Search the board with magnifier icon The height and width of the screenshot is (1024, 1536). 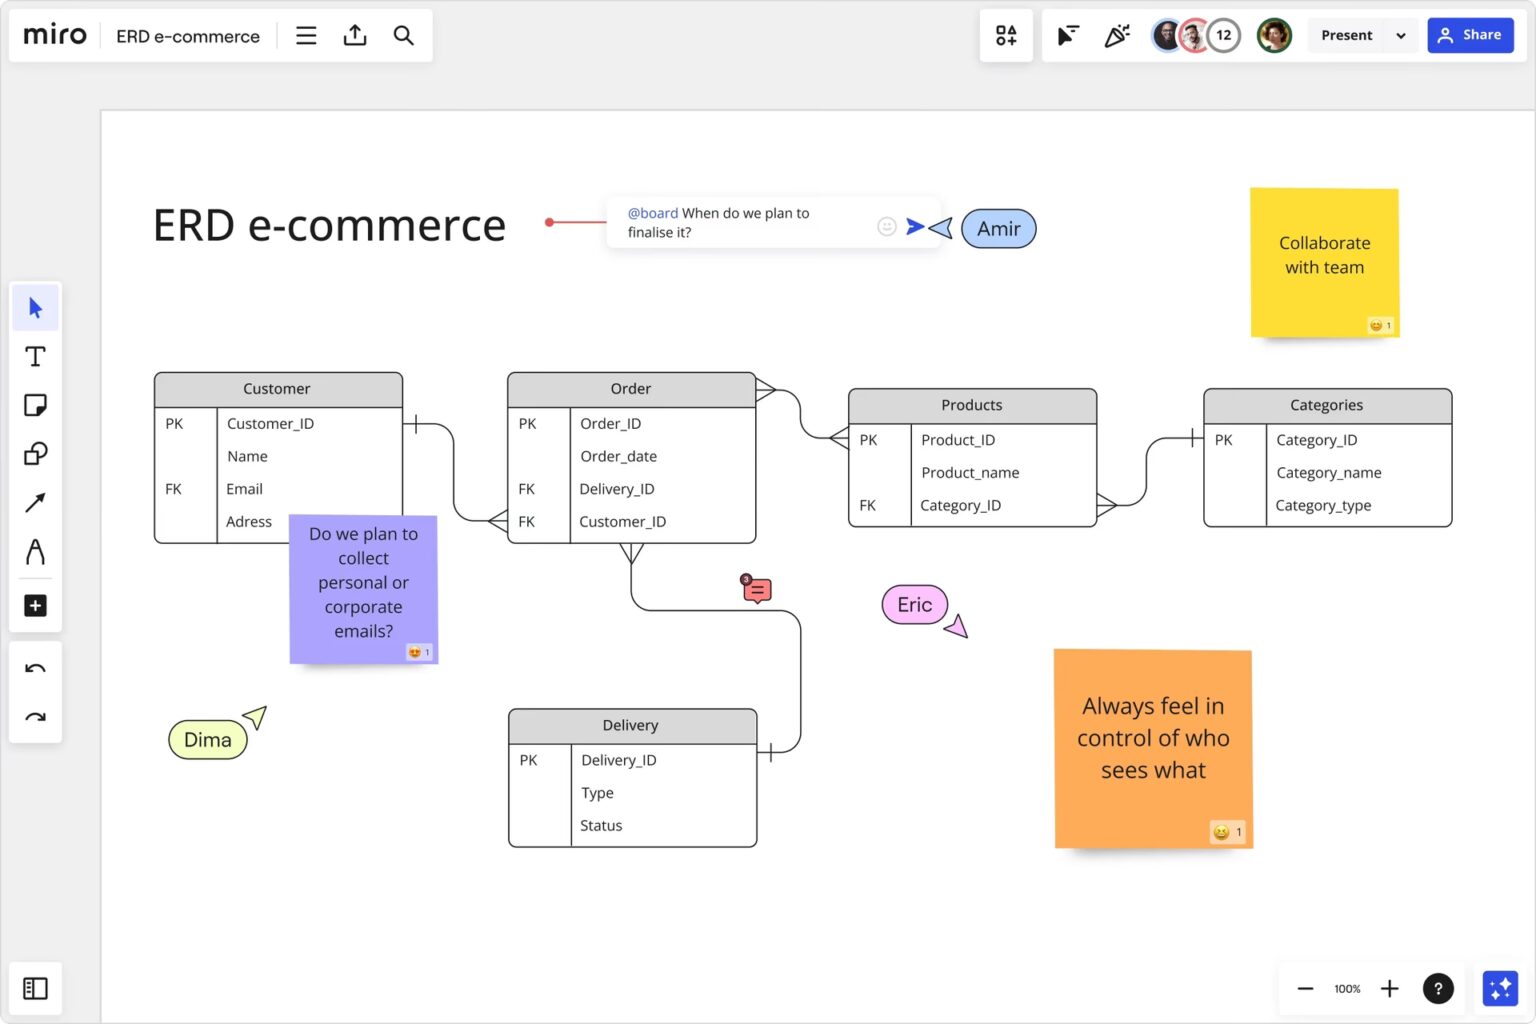pos(403,36)
